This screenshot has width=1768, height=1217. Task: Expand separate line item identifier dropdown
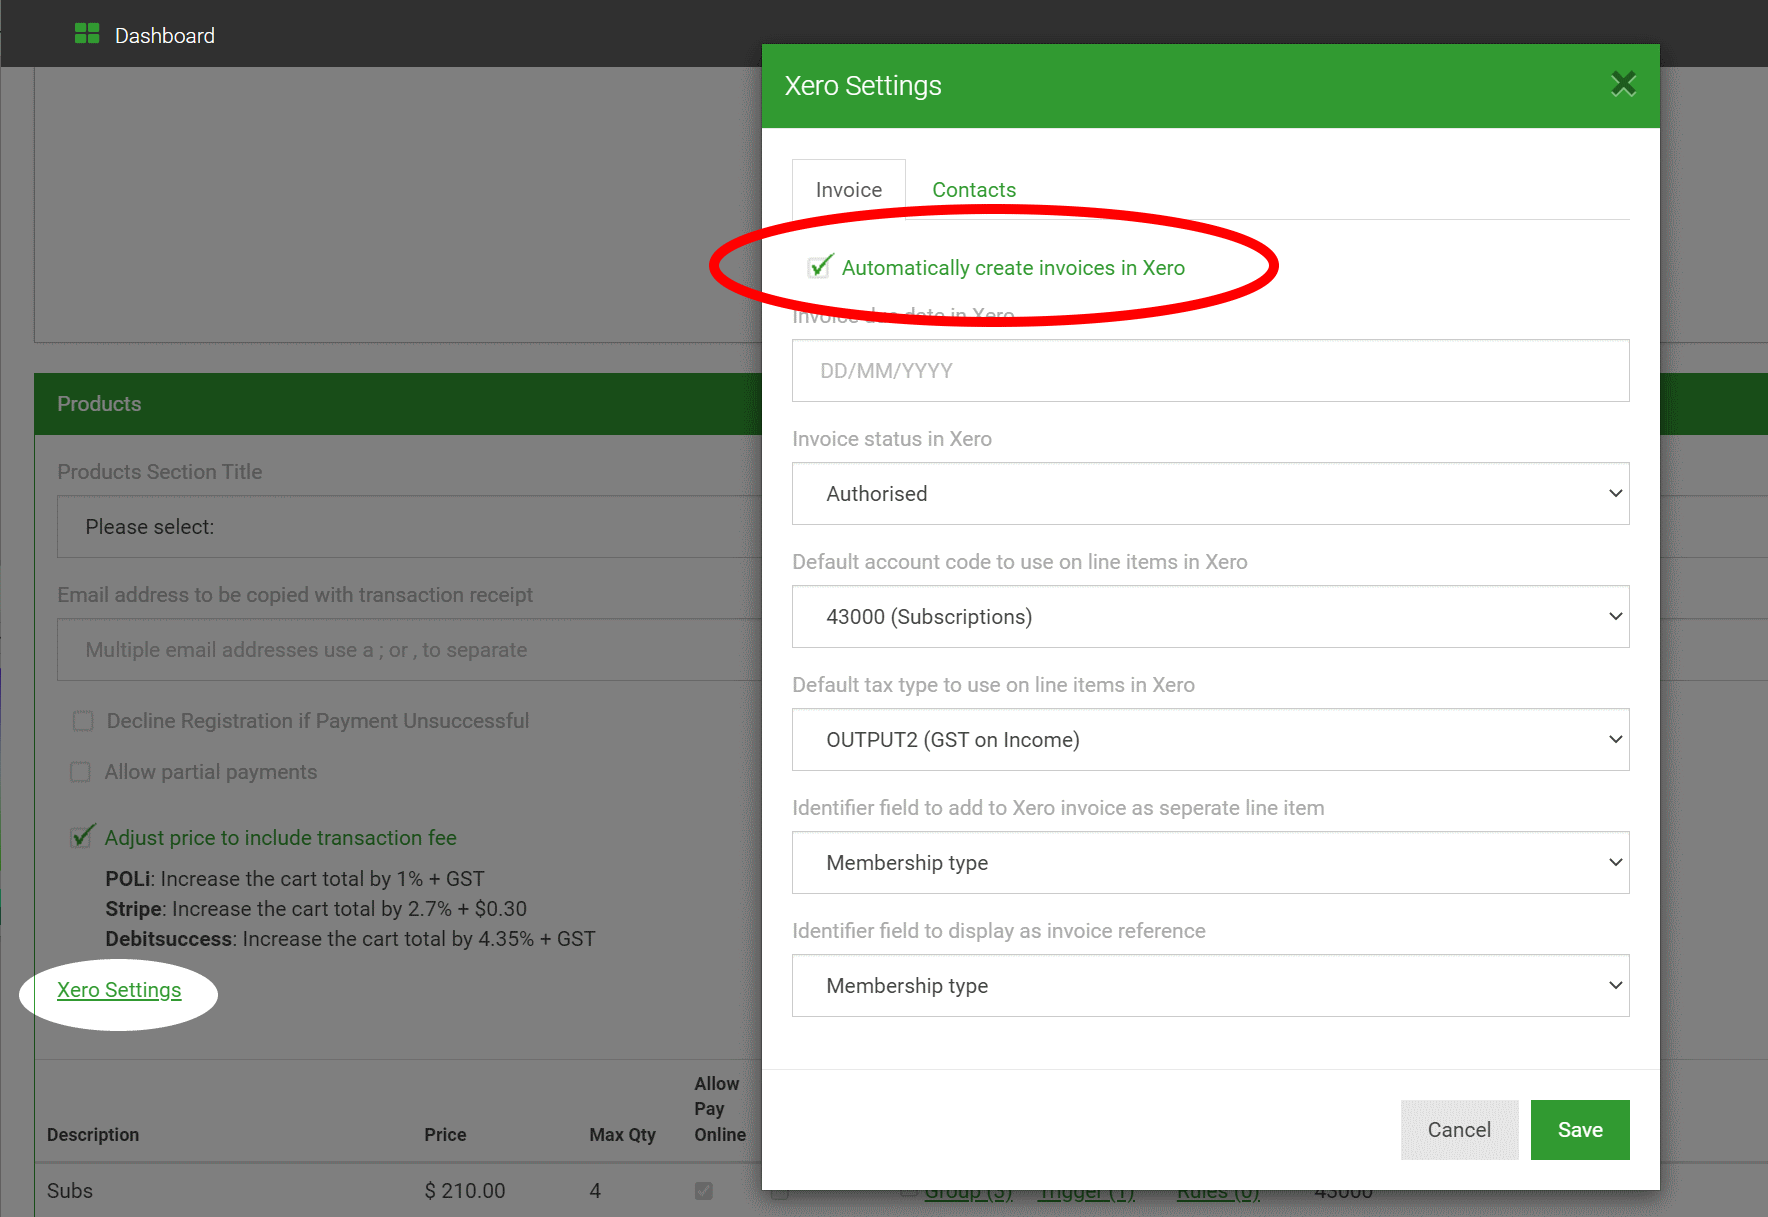1210,863
